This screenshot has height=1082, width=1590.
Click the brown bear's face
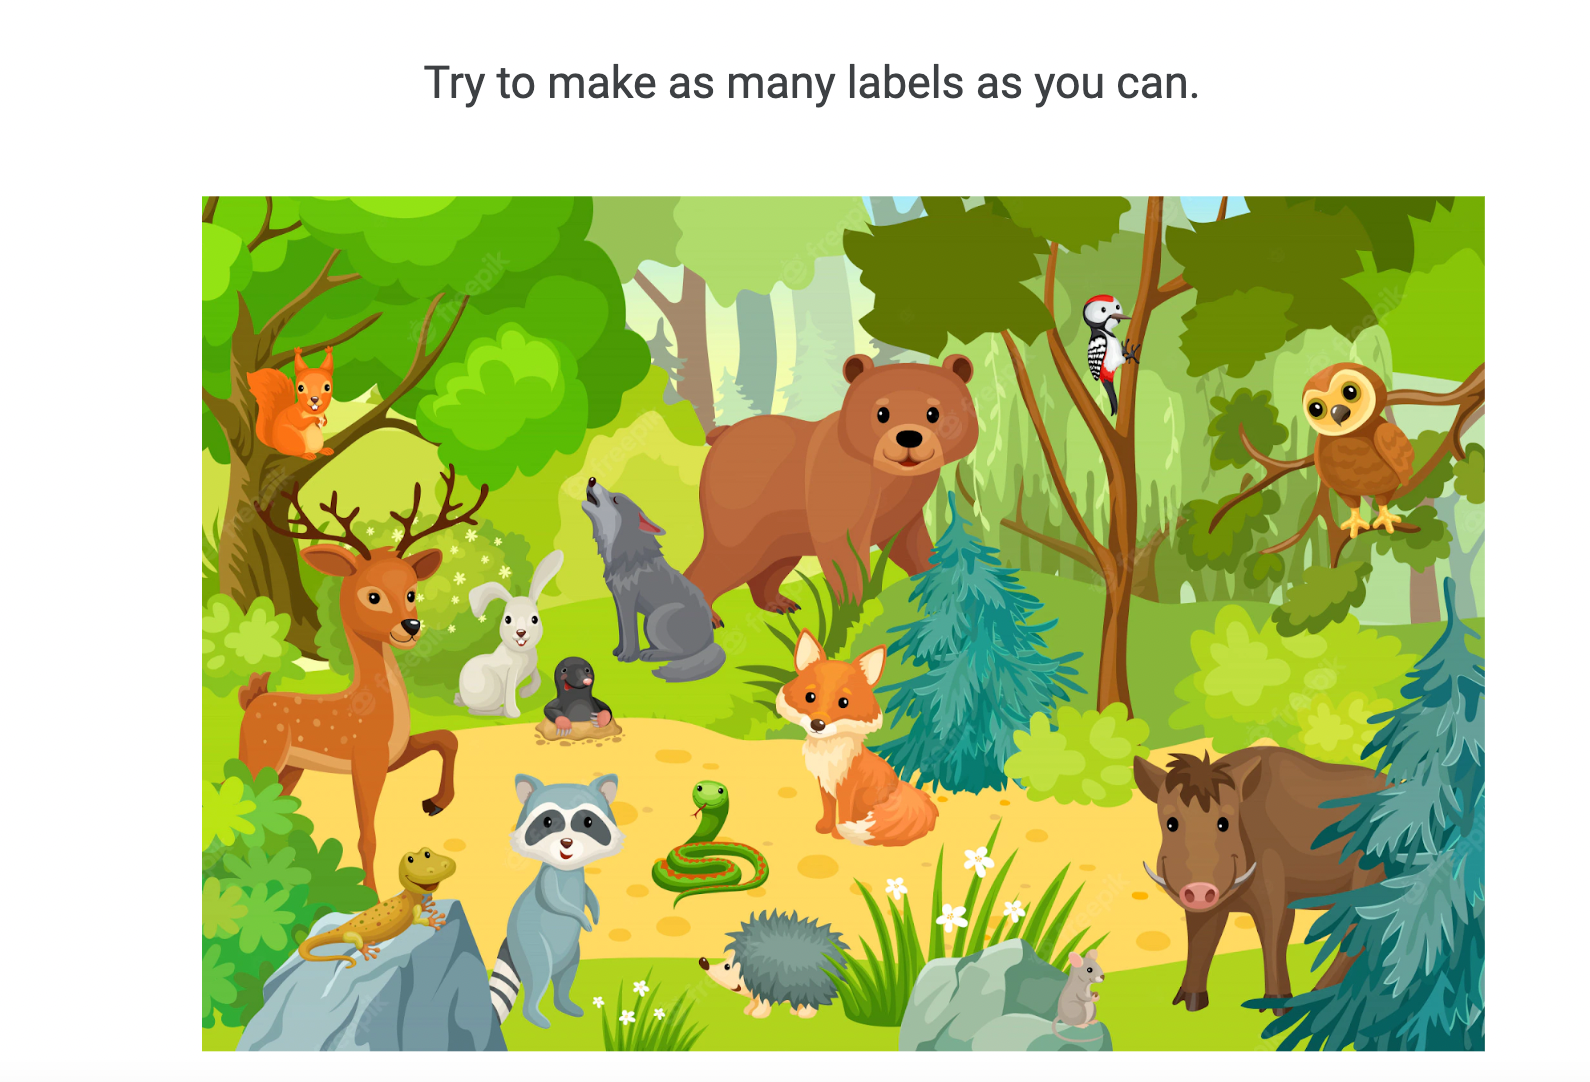pos(907,418)
